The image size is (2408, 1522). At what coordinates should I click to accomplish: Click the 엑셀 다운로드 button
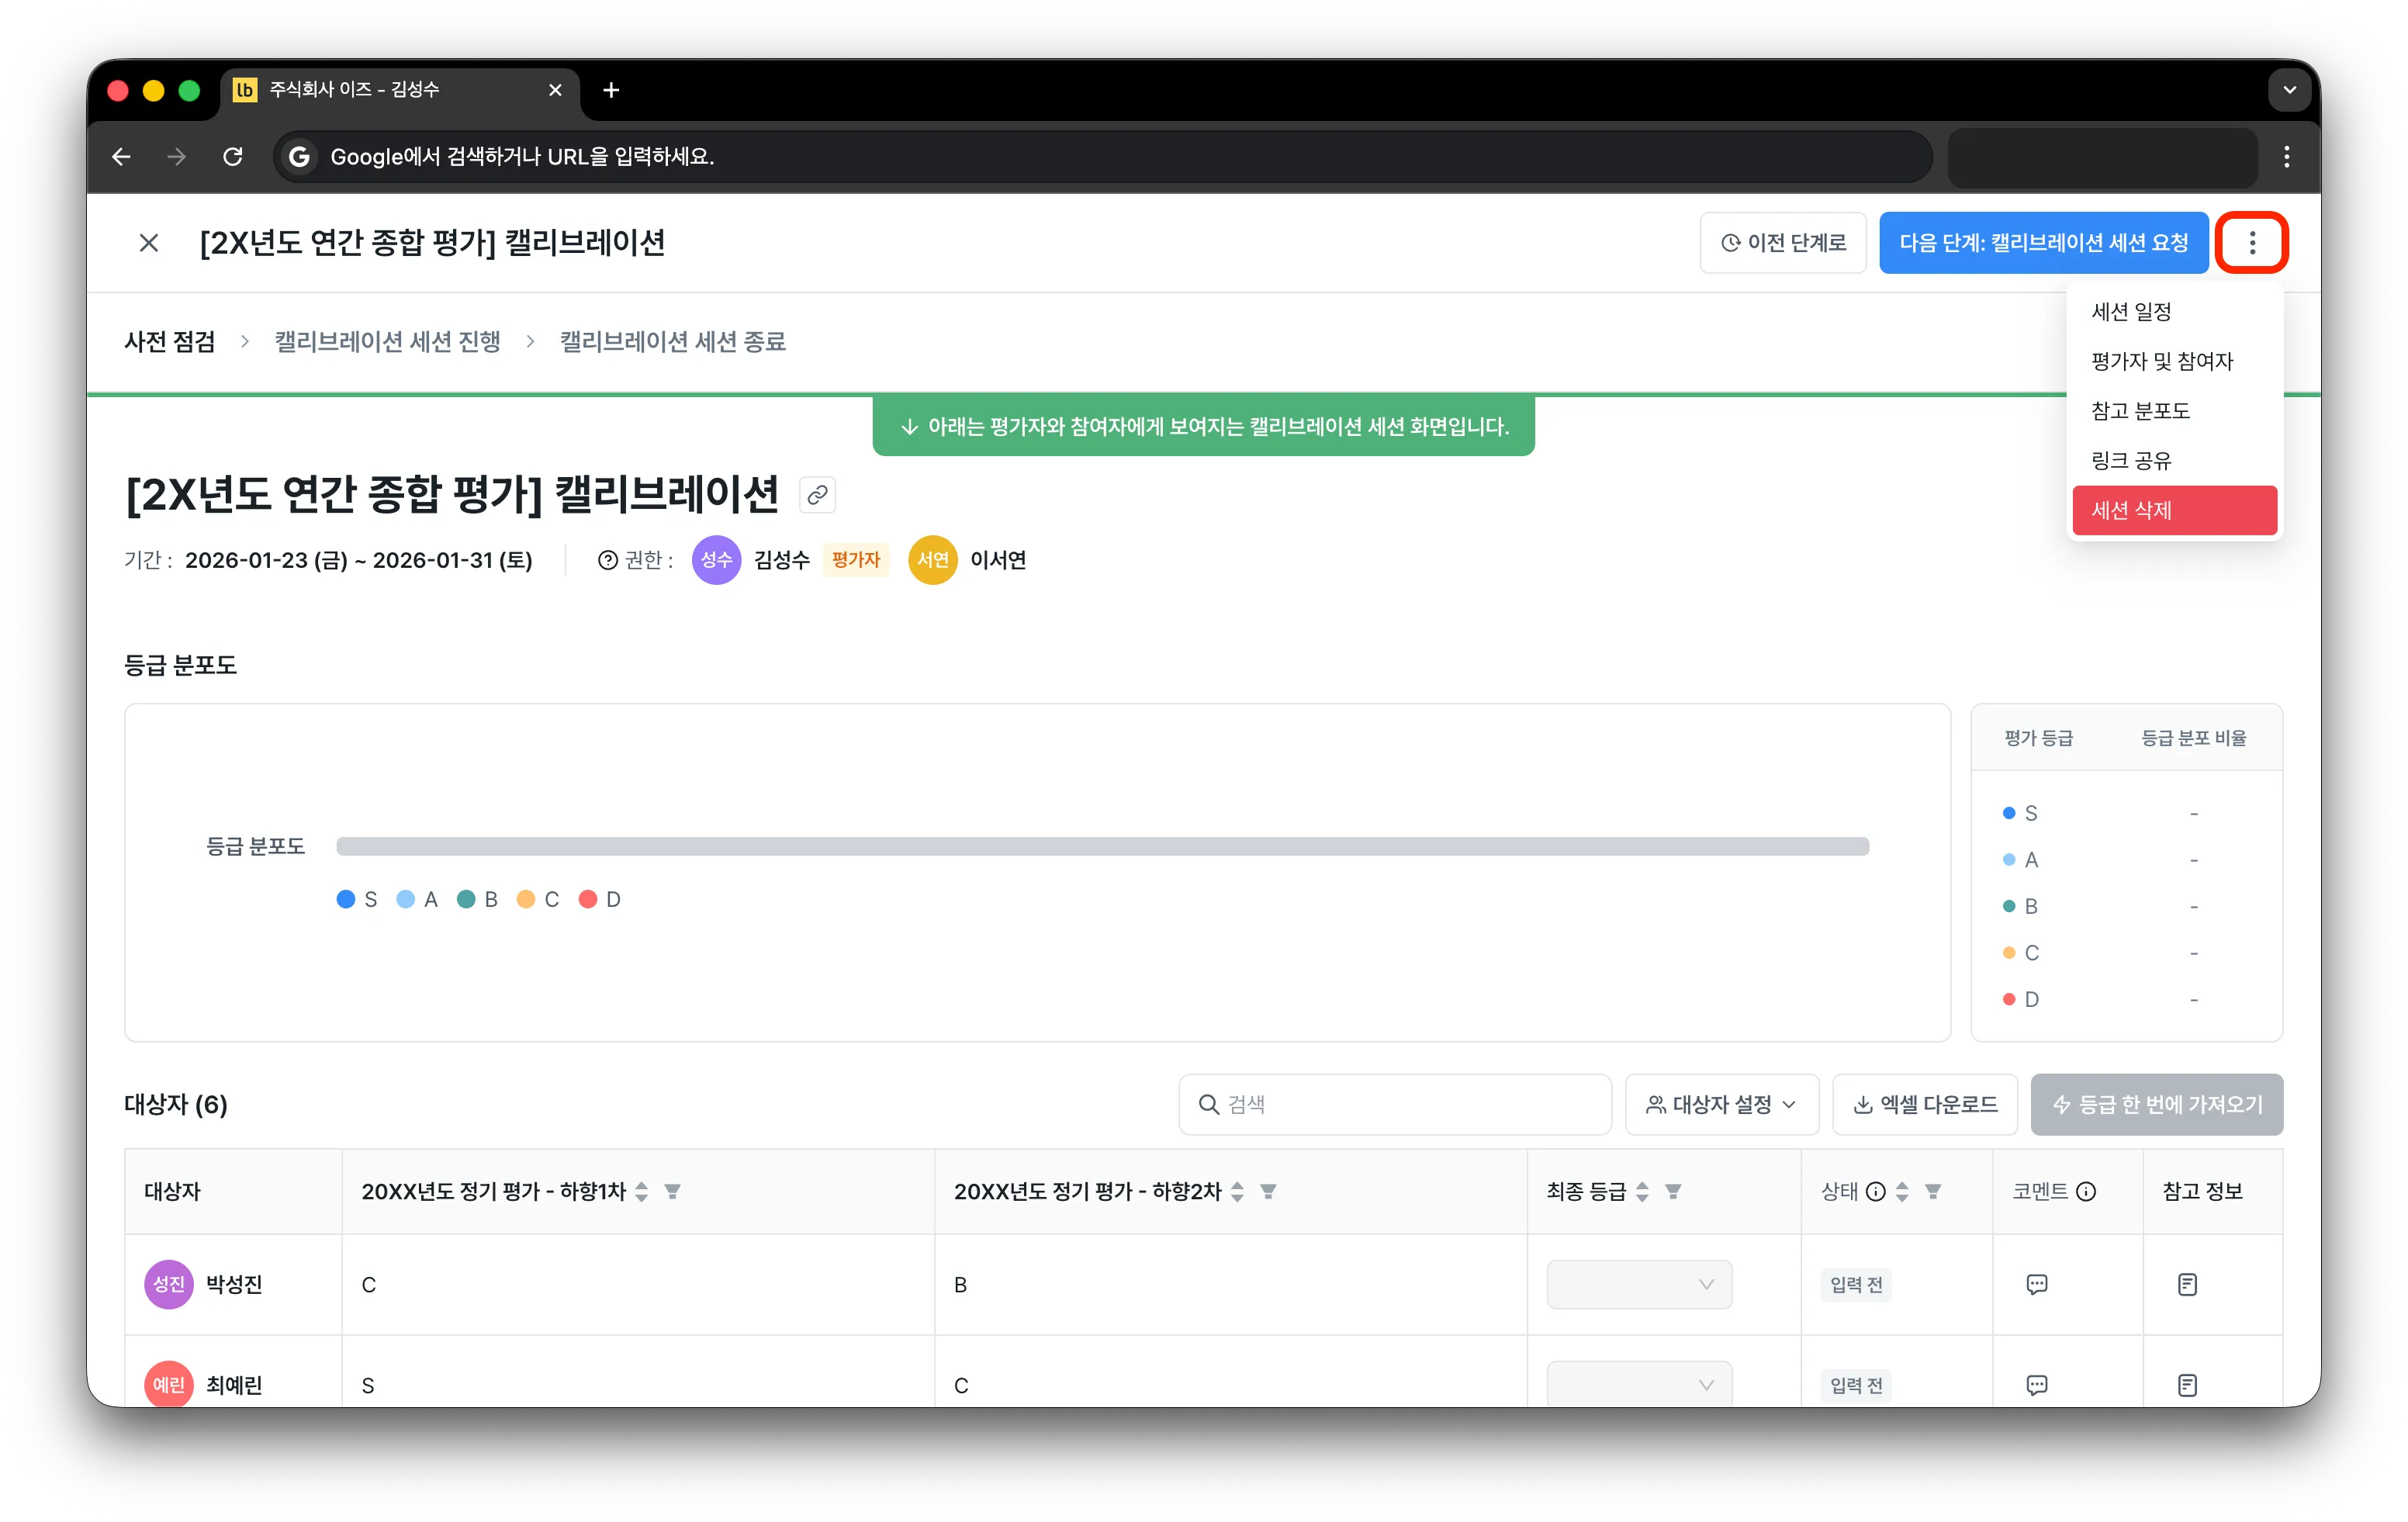1924,1104
